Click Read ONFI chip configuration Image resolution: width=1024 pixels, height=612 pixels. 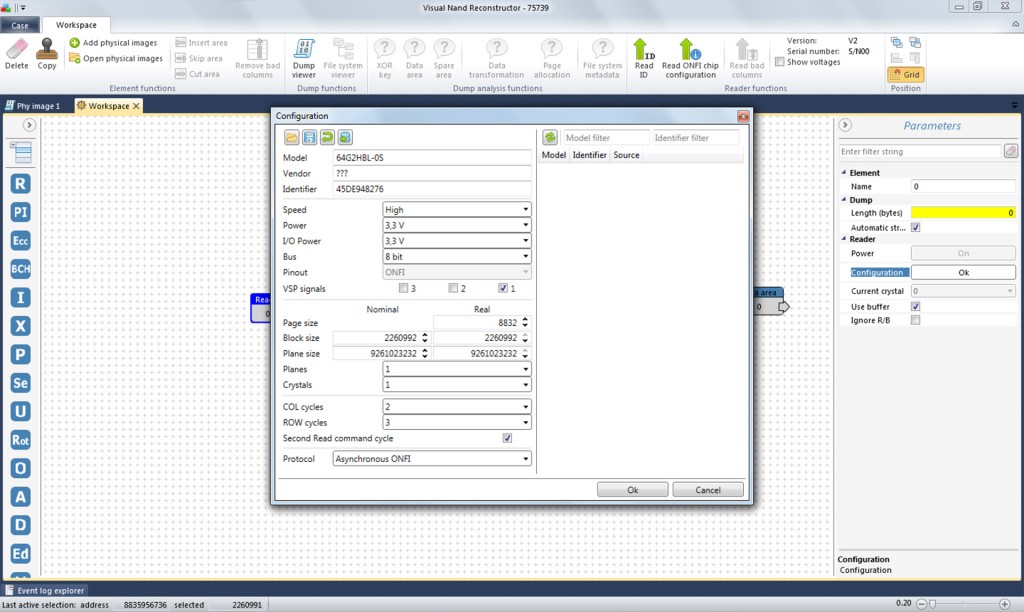pyautogui.click(x=690, y=57)
